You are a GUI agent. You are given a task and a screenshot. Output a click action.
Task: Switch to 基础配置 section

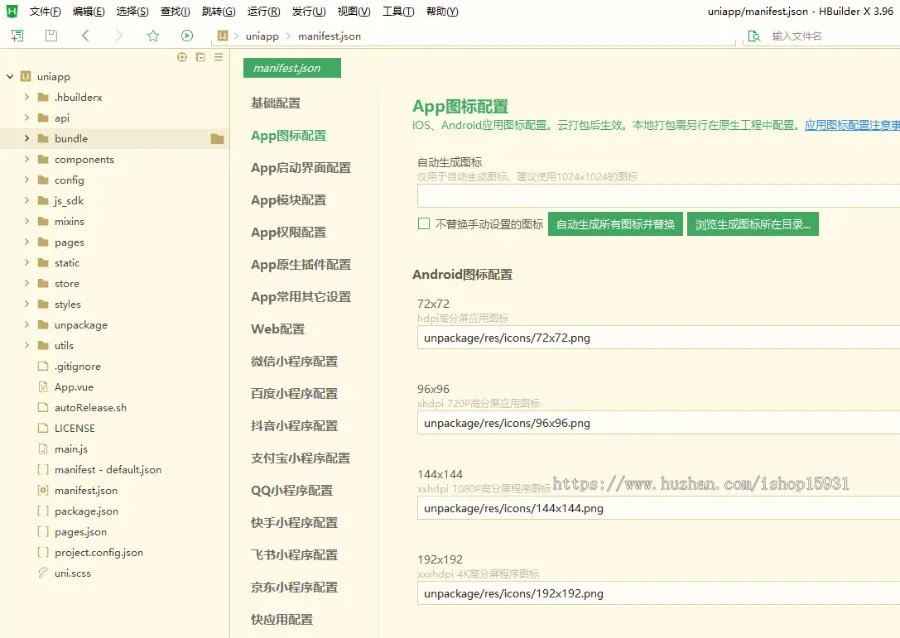click(276, 103)
